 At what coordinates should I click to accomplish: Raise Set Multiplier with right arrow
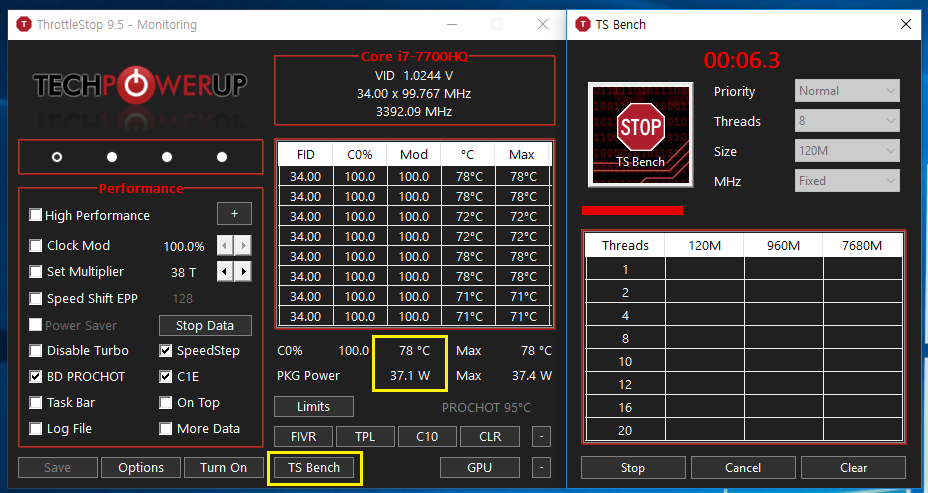point(243,272)
